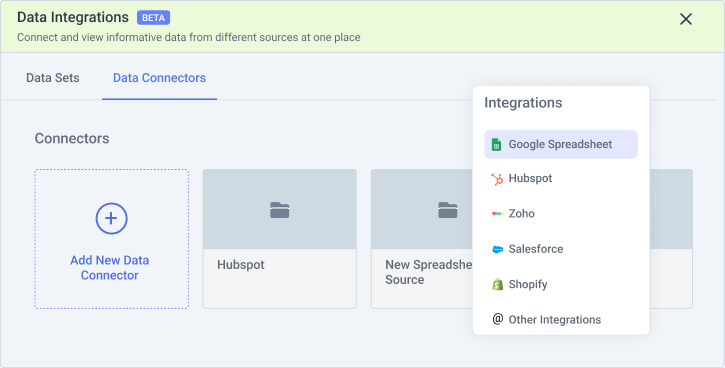
Task: Choose Google Spreadsheet from Integrations menu
Action: 561,144
